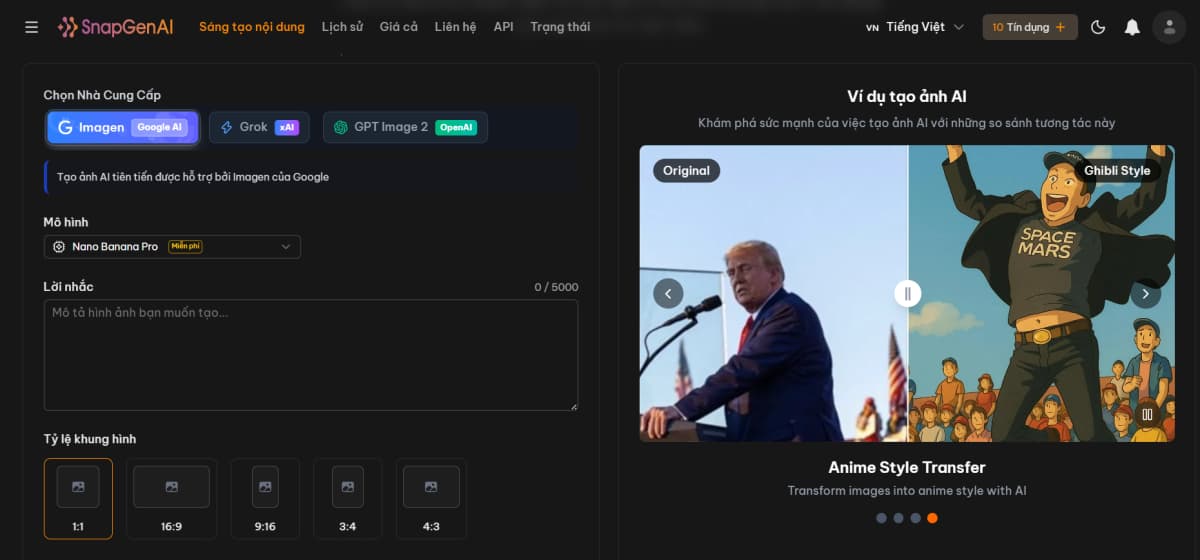Screen dimensions: 1200x560
Task: Click the lightning icon on Grok
Action: pyautogui.click(x=227, y=127)
